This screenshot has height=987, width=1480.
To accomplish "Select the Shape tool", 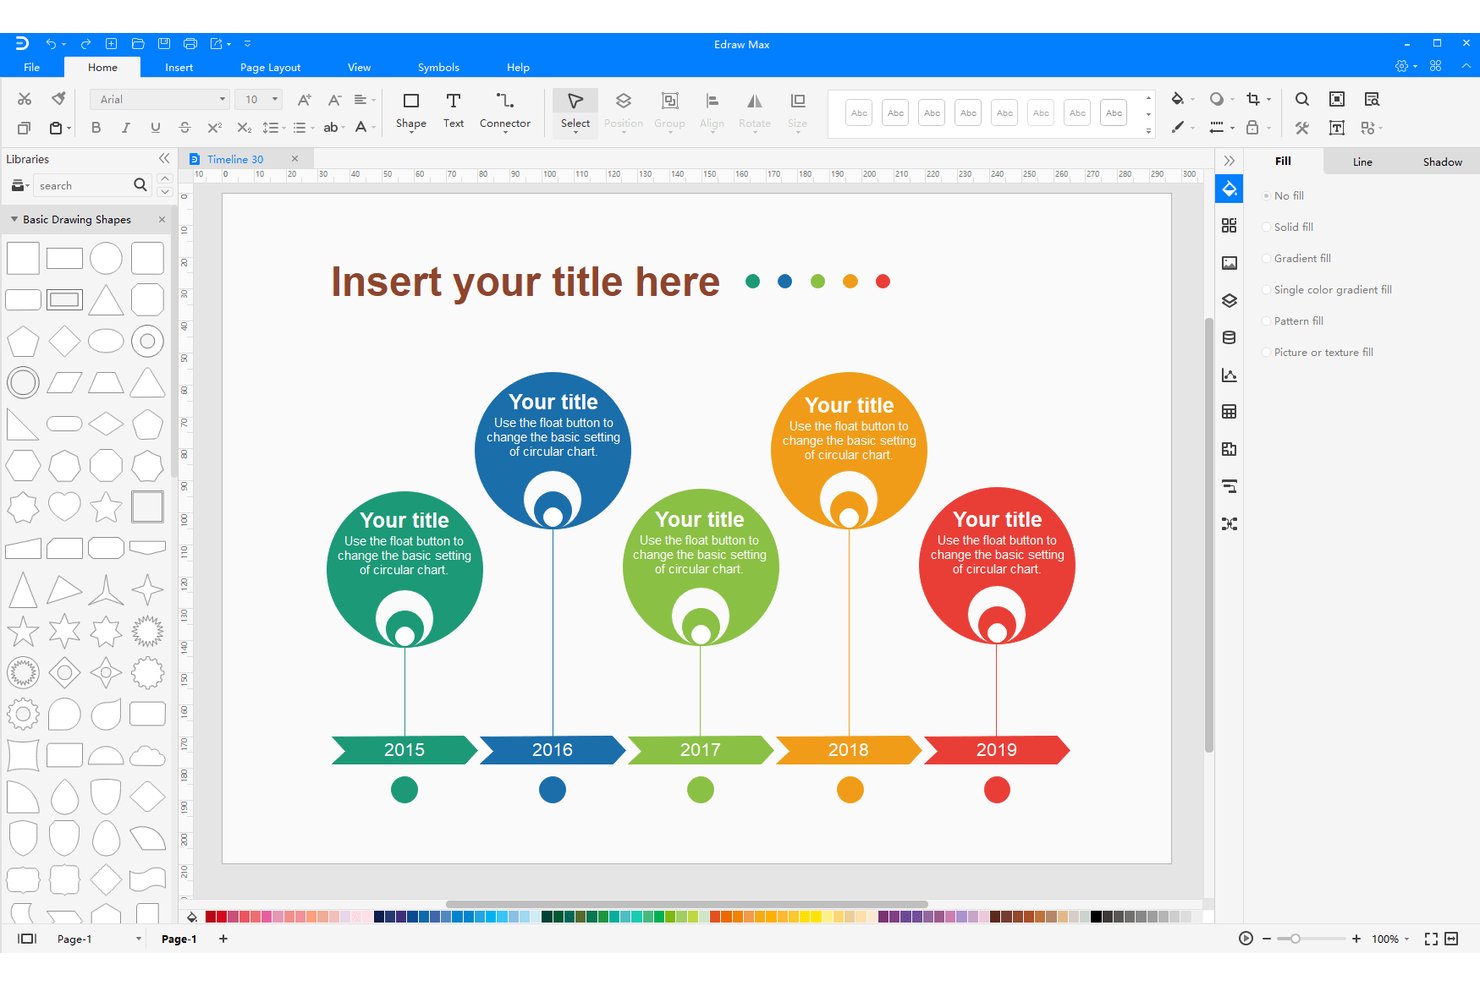I will pos(410,110).
